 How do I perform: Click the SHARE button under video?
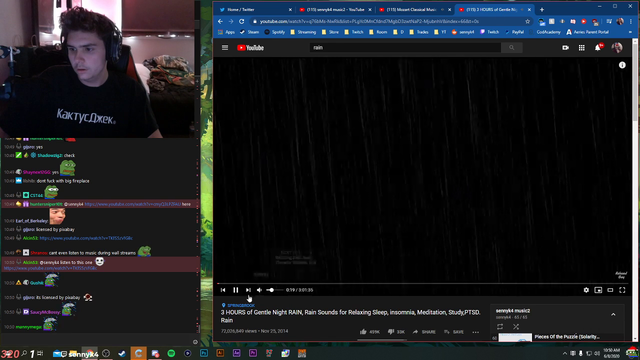click(424, 331)
